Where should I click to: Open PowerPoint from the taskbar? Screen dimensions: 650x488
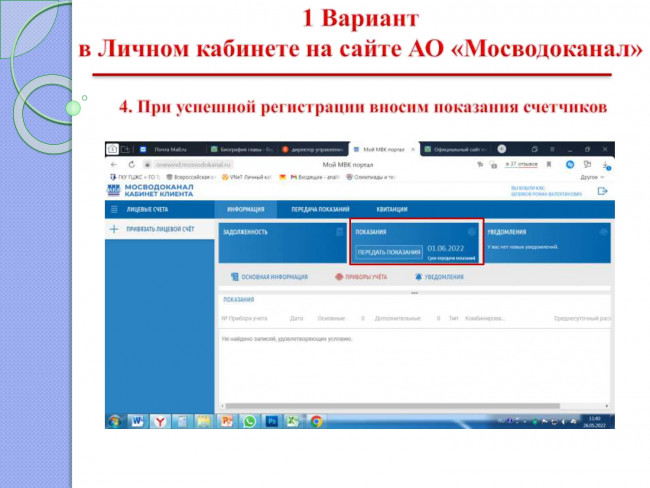(x=227, y=421)
